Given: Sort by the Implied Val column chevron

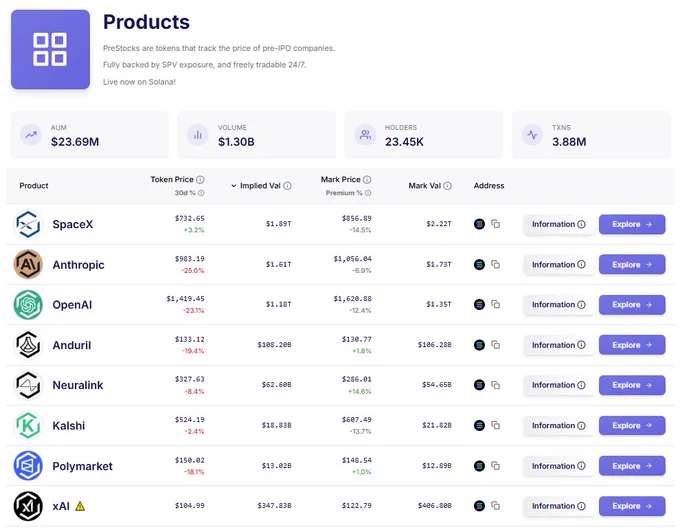Looking at the screenshot, I should [233, 186].
